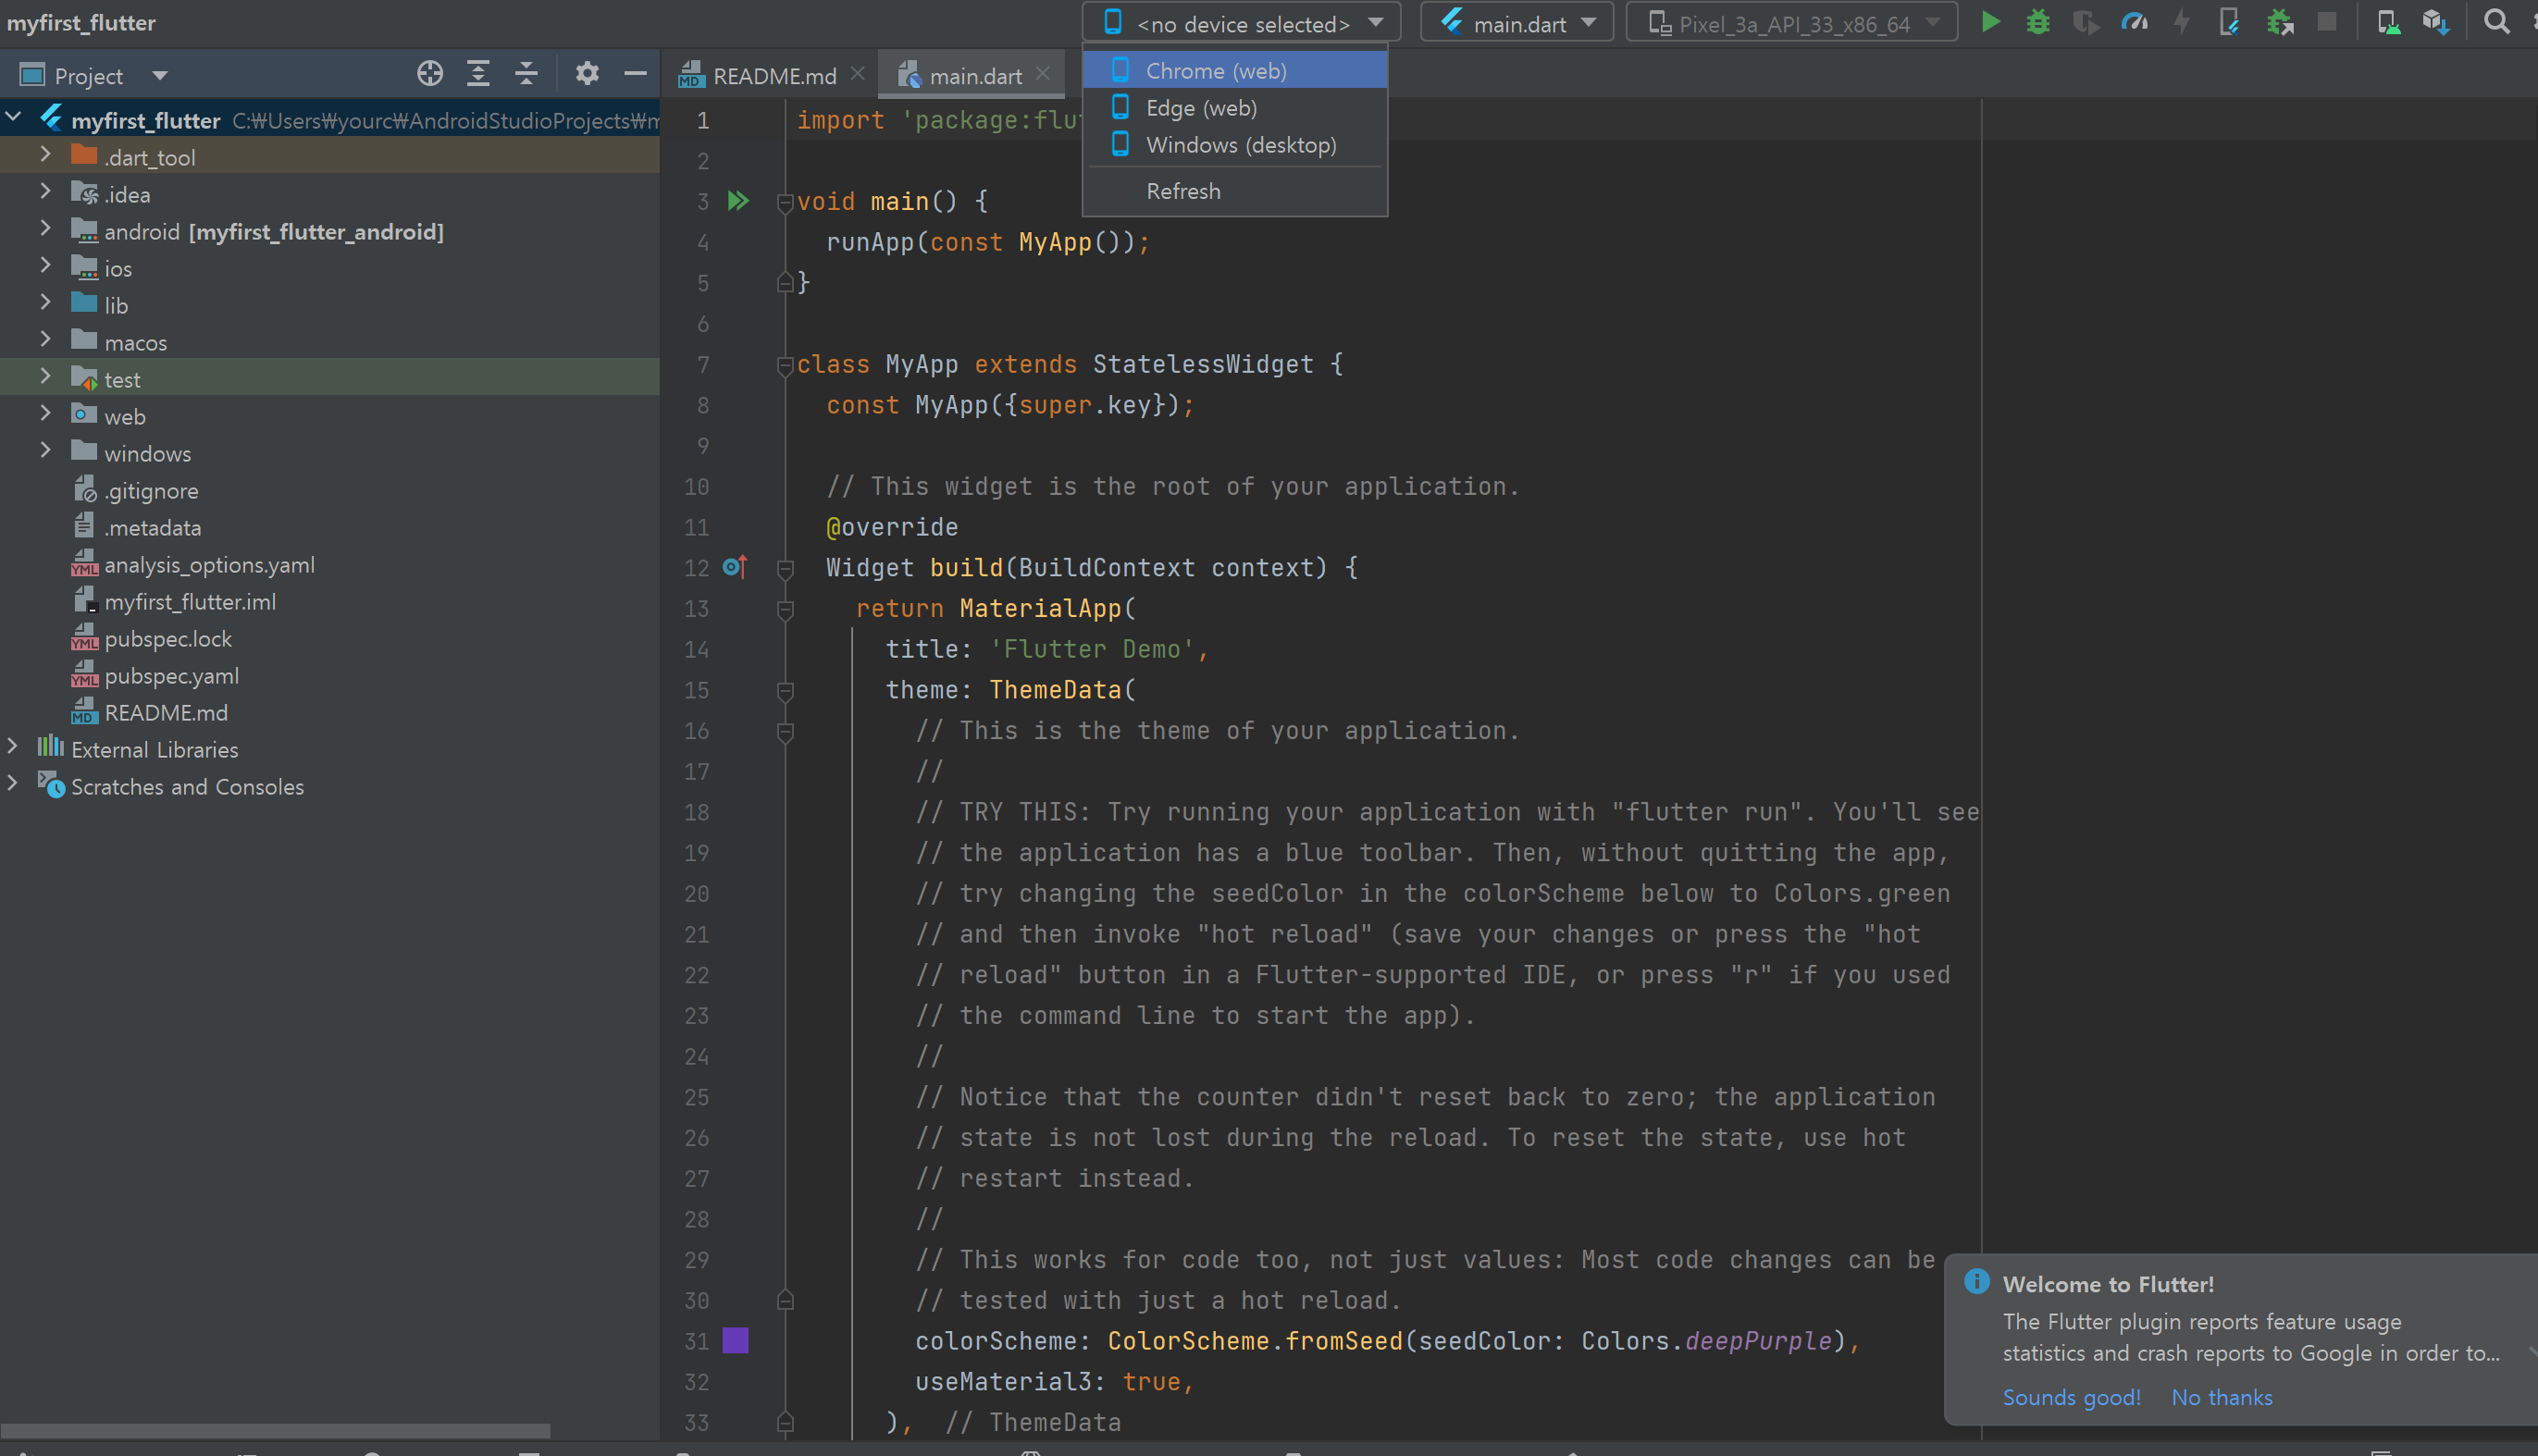Screen dimensions: 2538x1456
Task: Click Select Opened File target icon
Action: [x=430, y=74]
